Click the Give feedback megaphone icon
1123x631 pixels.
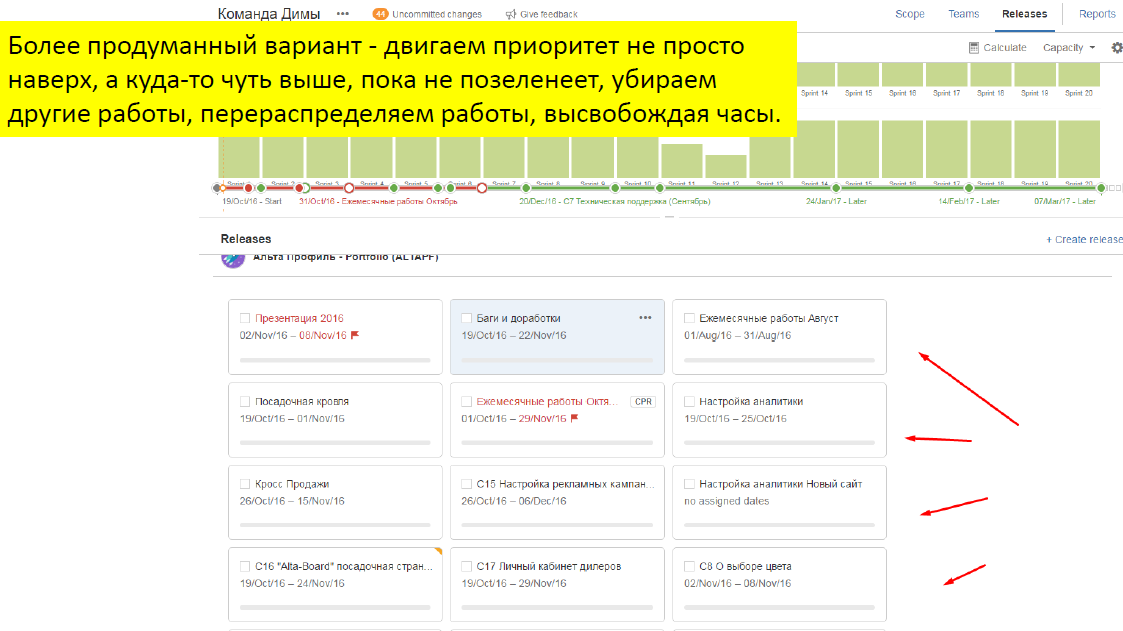[511, 14]
